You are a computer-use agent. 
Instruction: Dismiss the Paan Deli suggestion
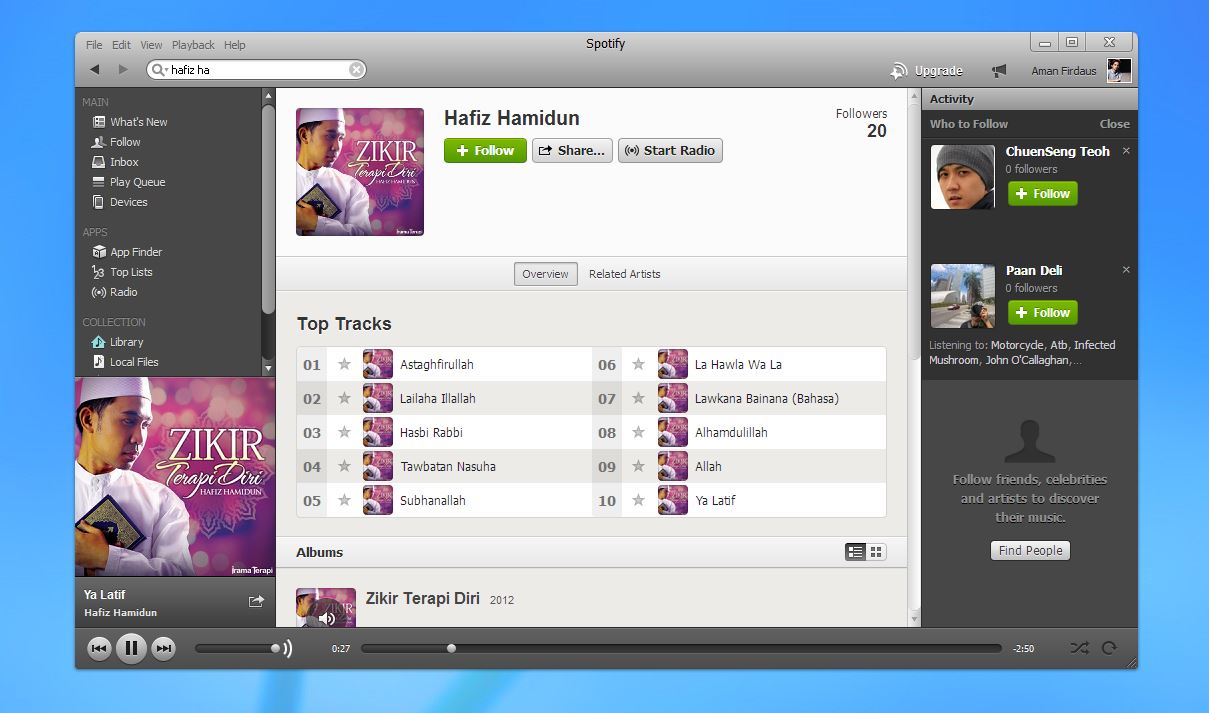(1126, 270)
